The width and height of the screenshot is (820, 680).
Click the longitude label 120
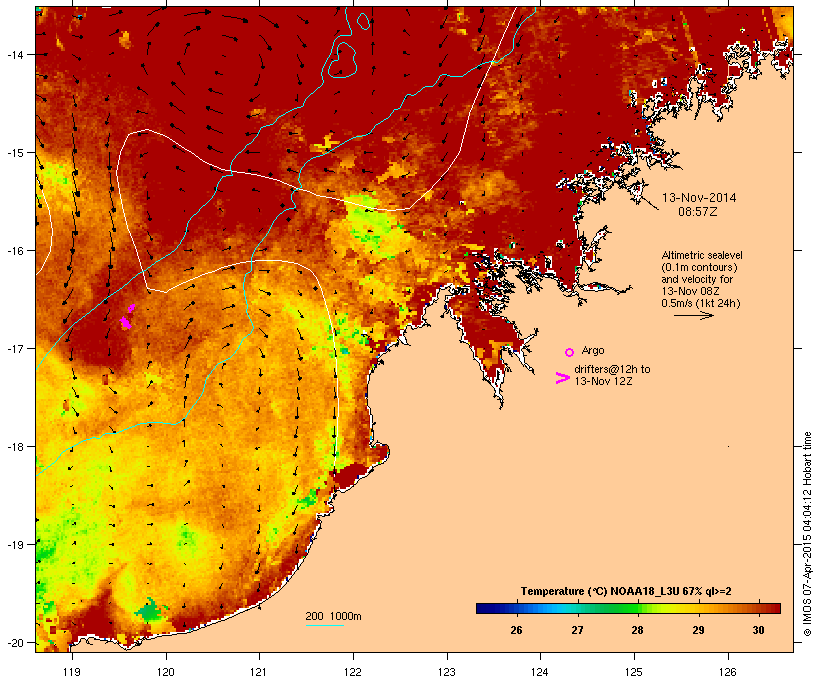coord(166,672)
